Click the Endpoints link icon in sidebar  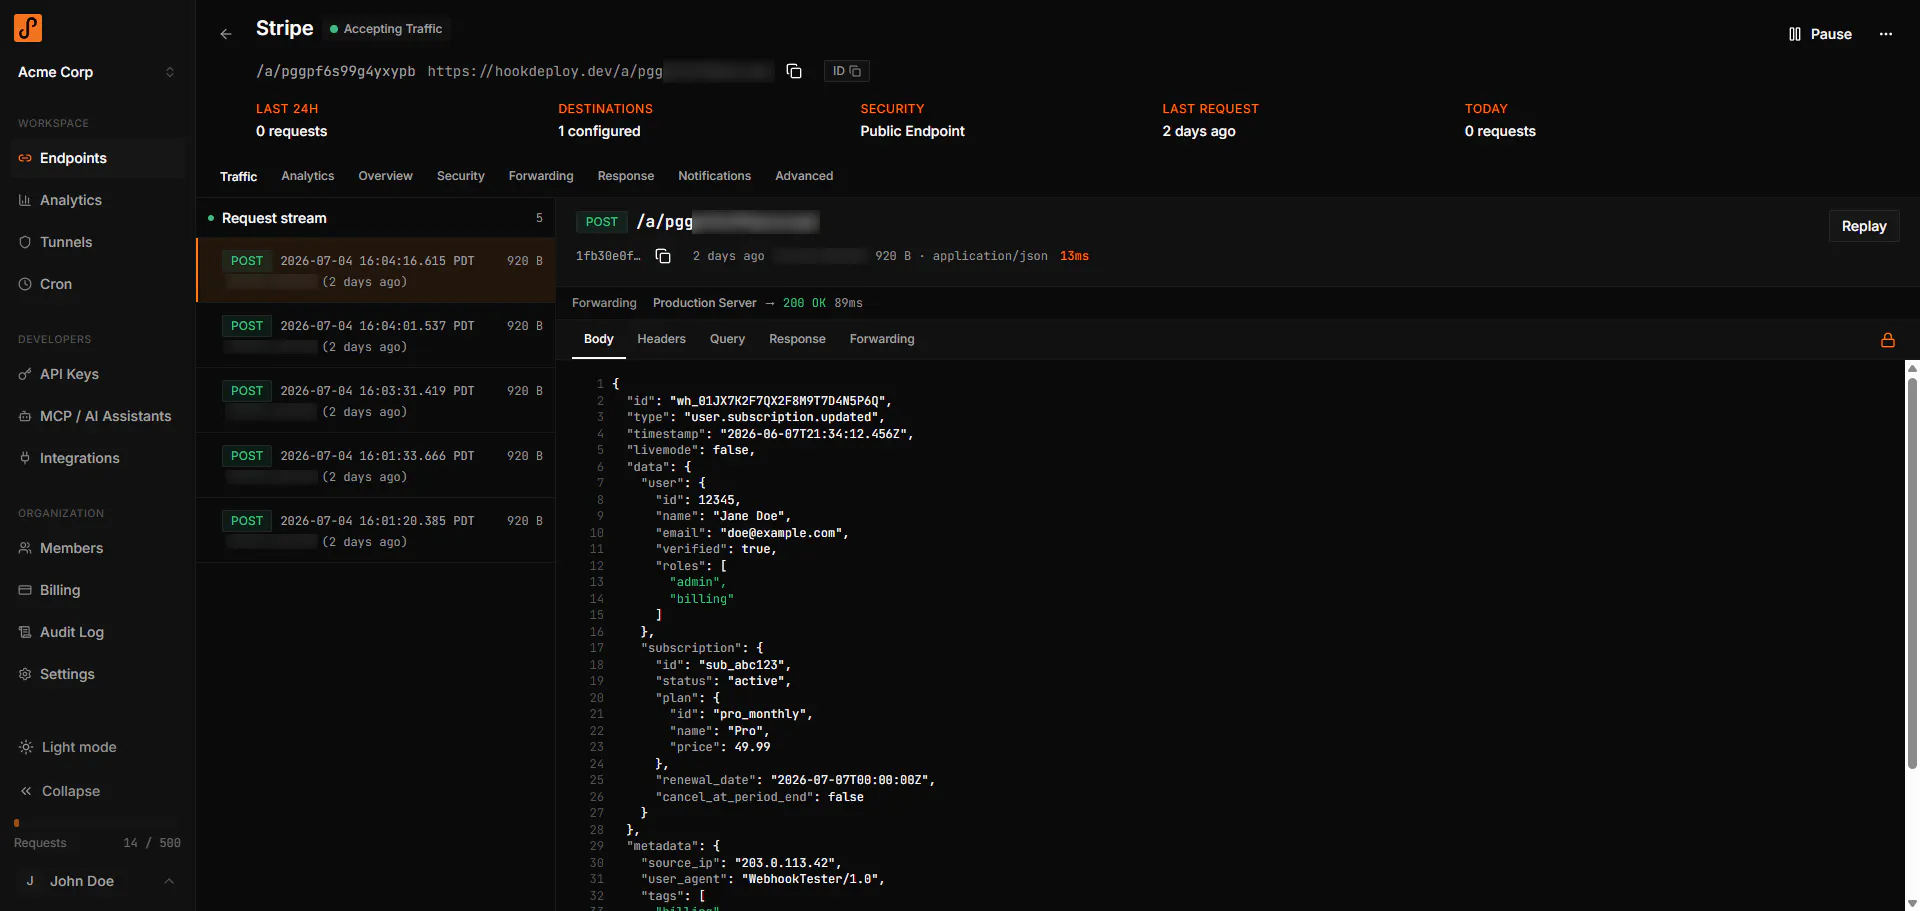pos(25,158)
